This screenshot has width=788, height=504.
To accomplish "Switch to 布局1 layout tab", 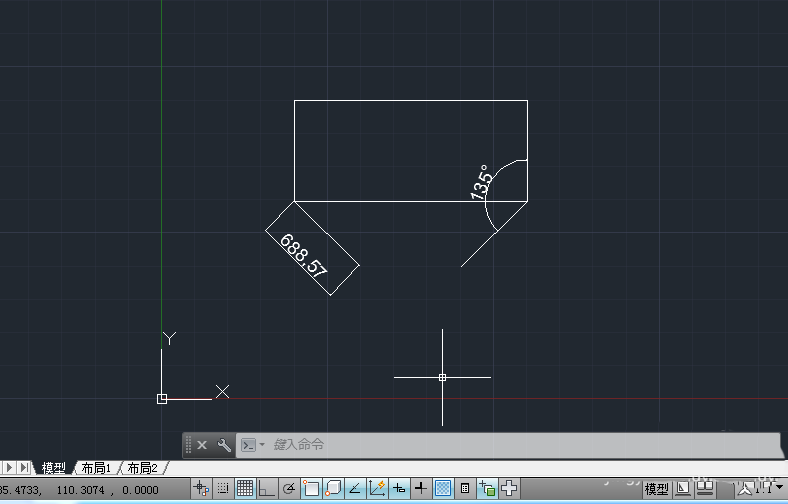I will [x=96, y=468].
